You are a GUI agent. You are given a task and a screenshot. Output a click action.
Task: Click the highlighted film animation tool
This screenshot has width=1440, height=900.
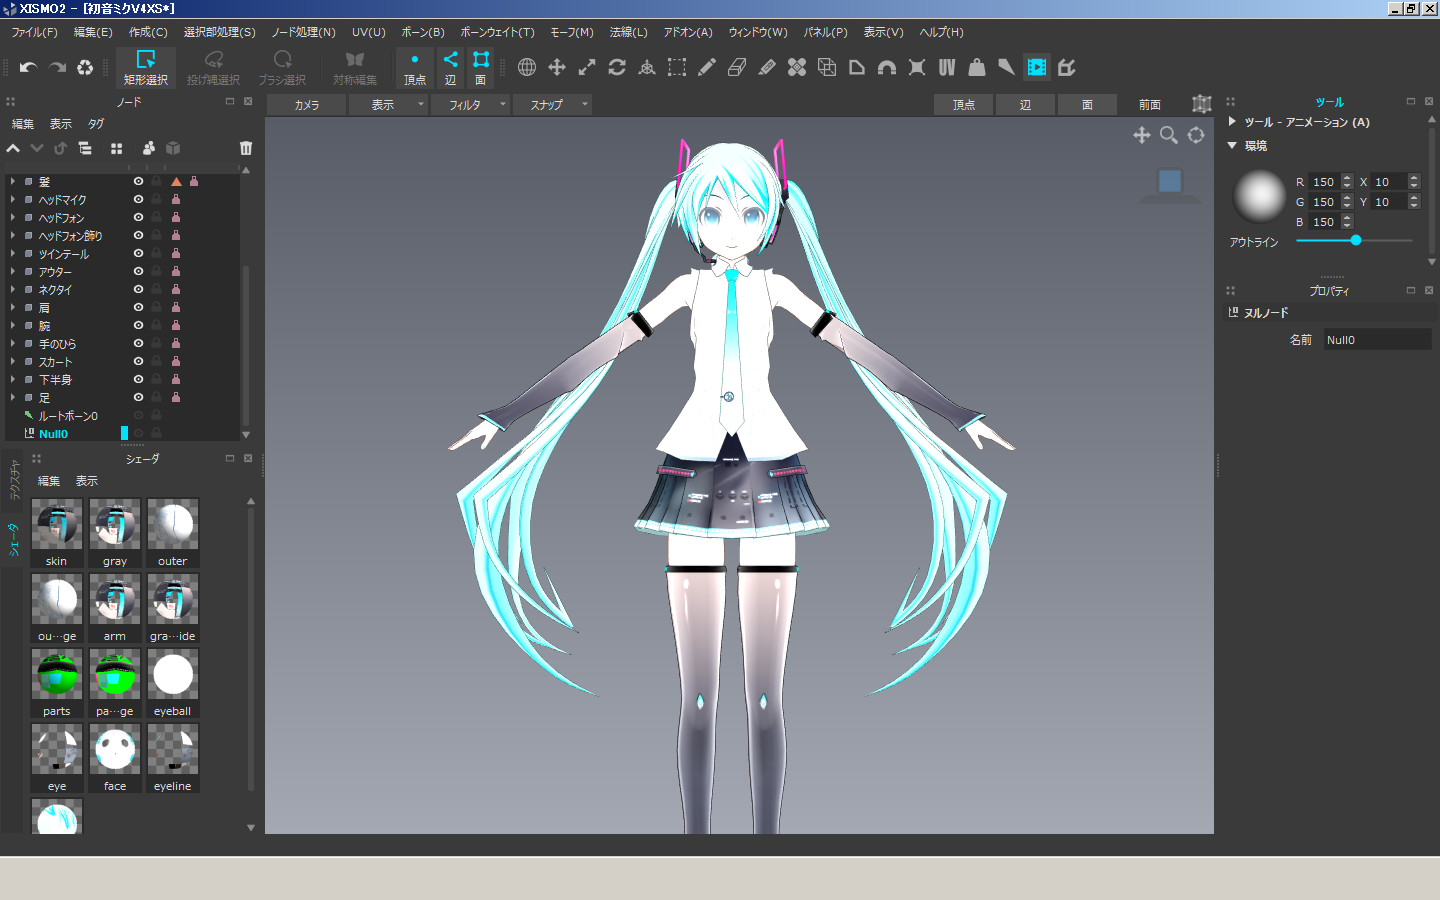pyautogui.click(x=1037, y=67)
